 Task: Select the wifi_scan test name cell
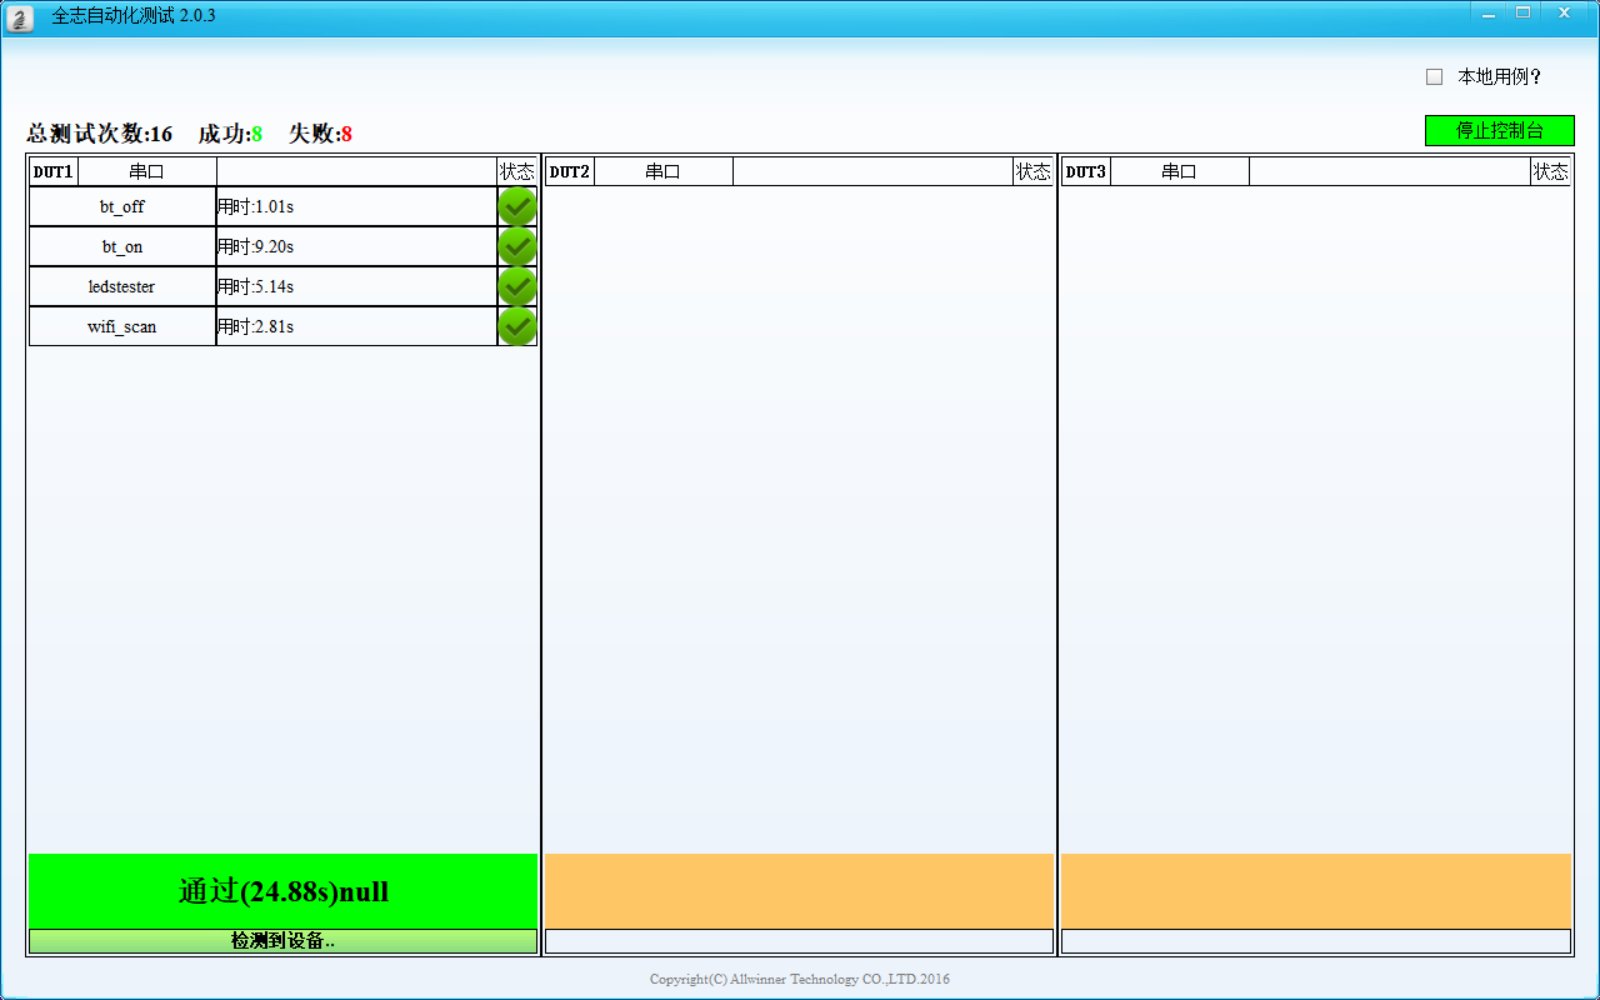122,327
